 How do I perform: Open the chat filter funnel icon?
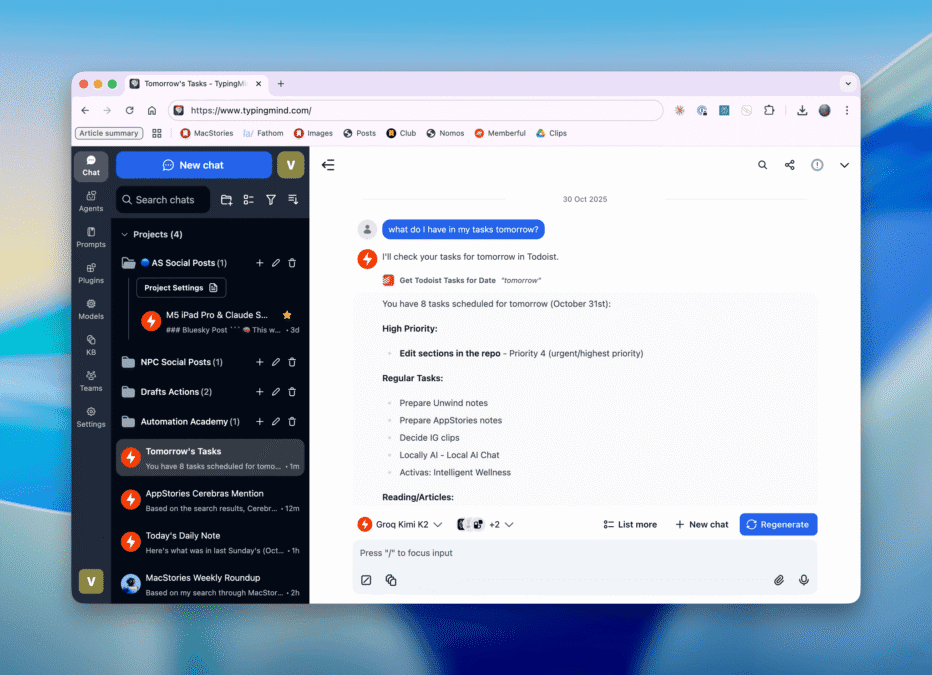click(271, 200)
